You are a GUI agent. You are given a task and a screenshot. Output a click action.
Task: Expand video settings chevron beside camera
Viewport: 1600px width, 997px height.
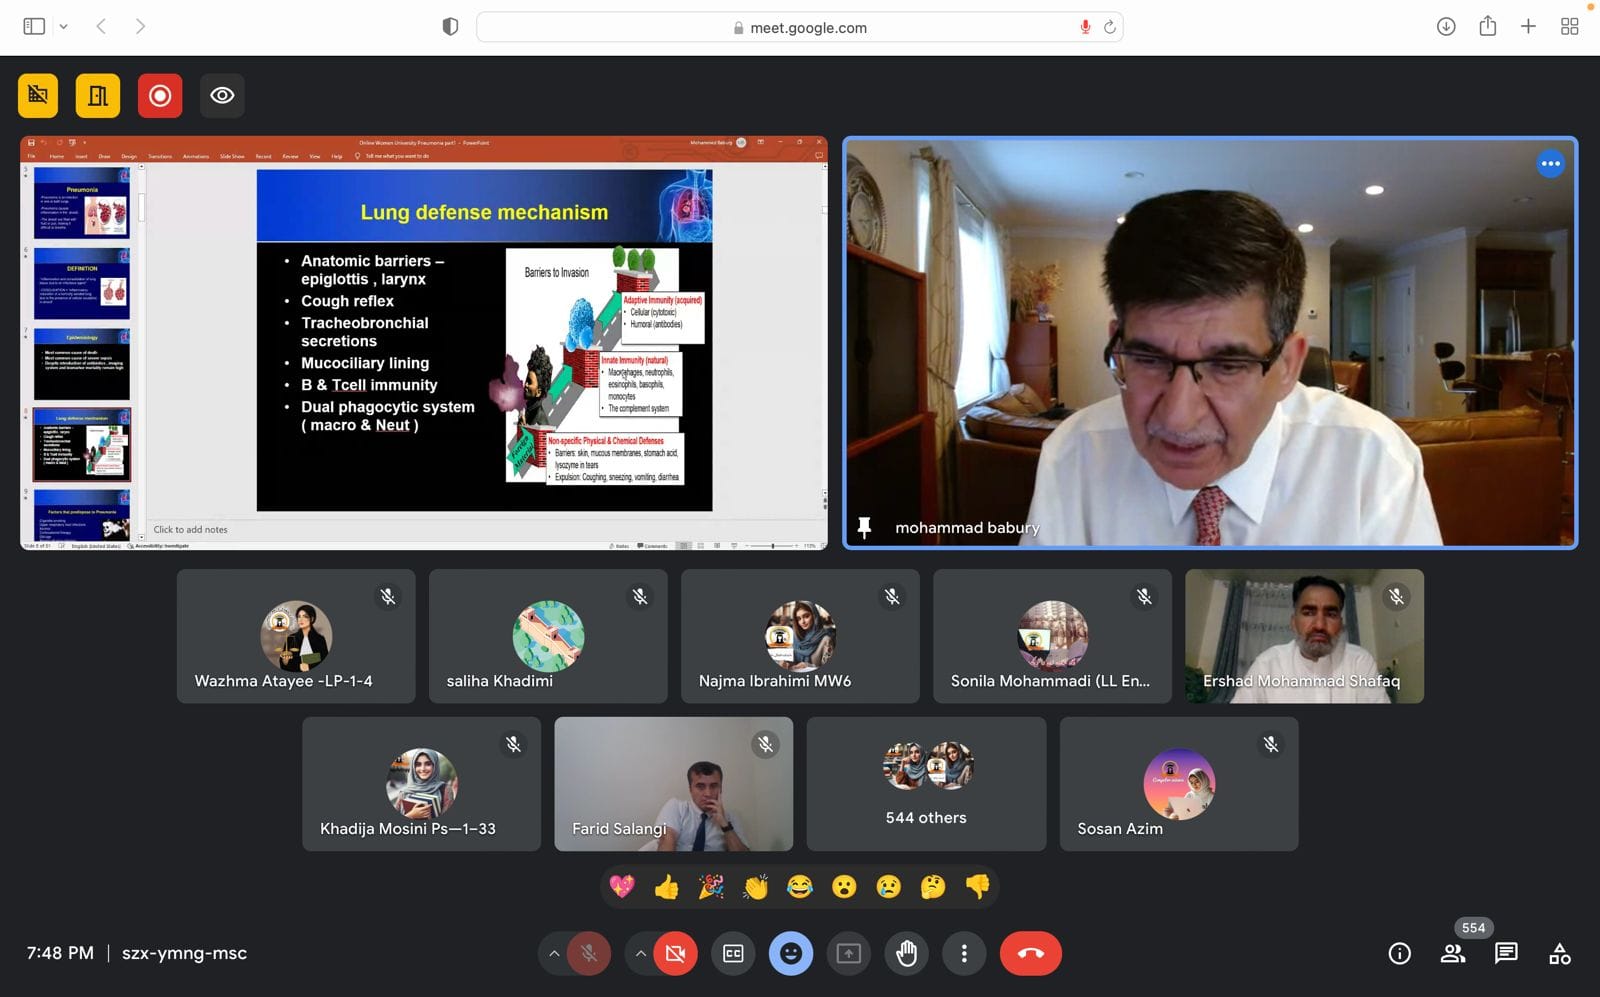[x=640, y=954]
